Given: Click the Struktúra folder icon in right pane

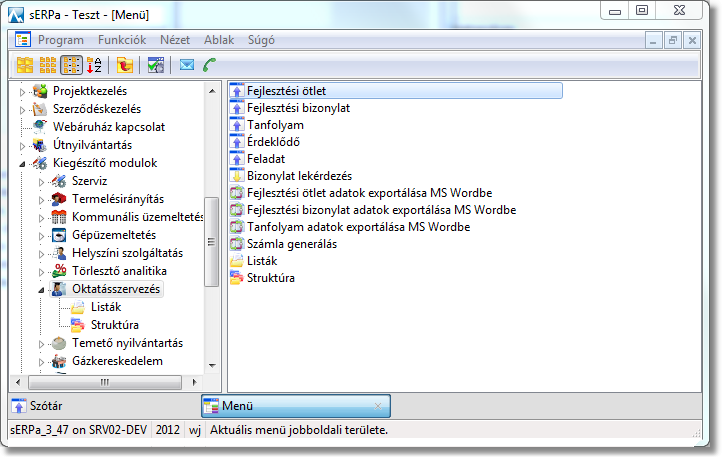Looking at the screenshot, I should click(x=237, y=278).
